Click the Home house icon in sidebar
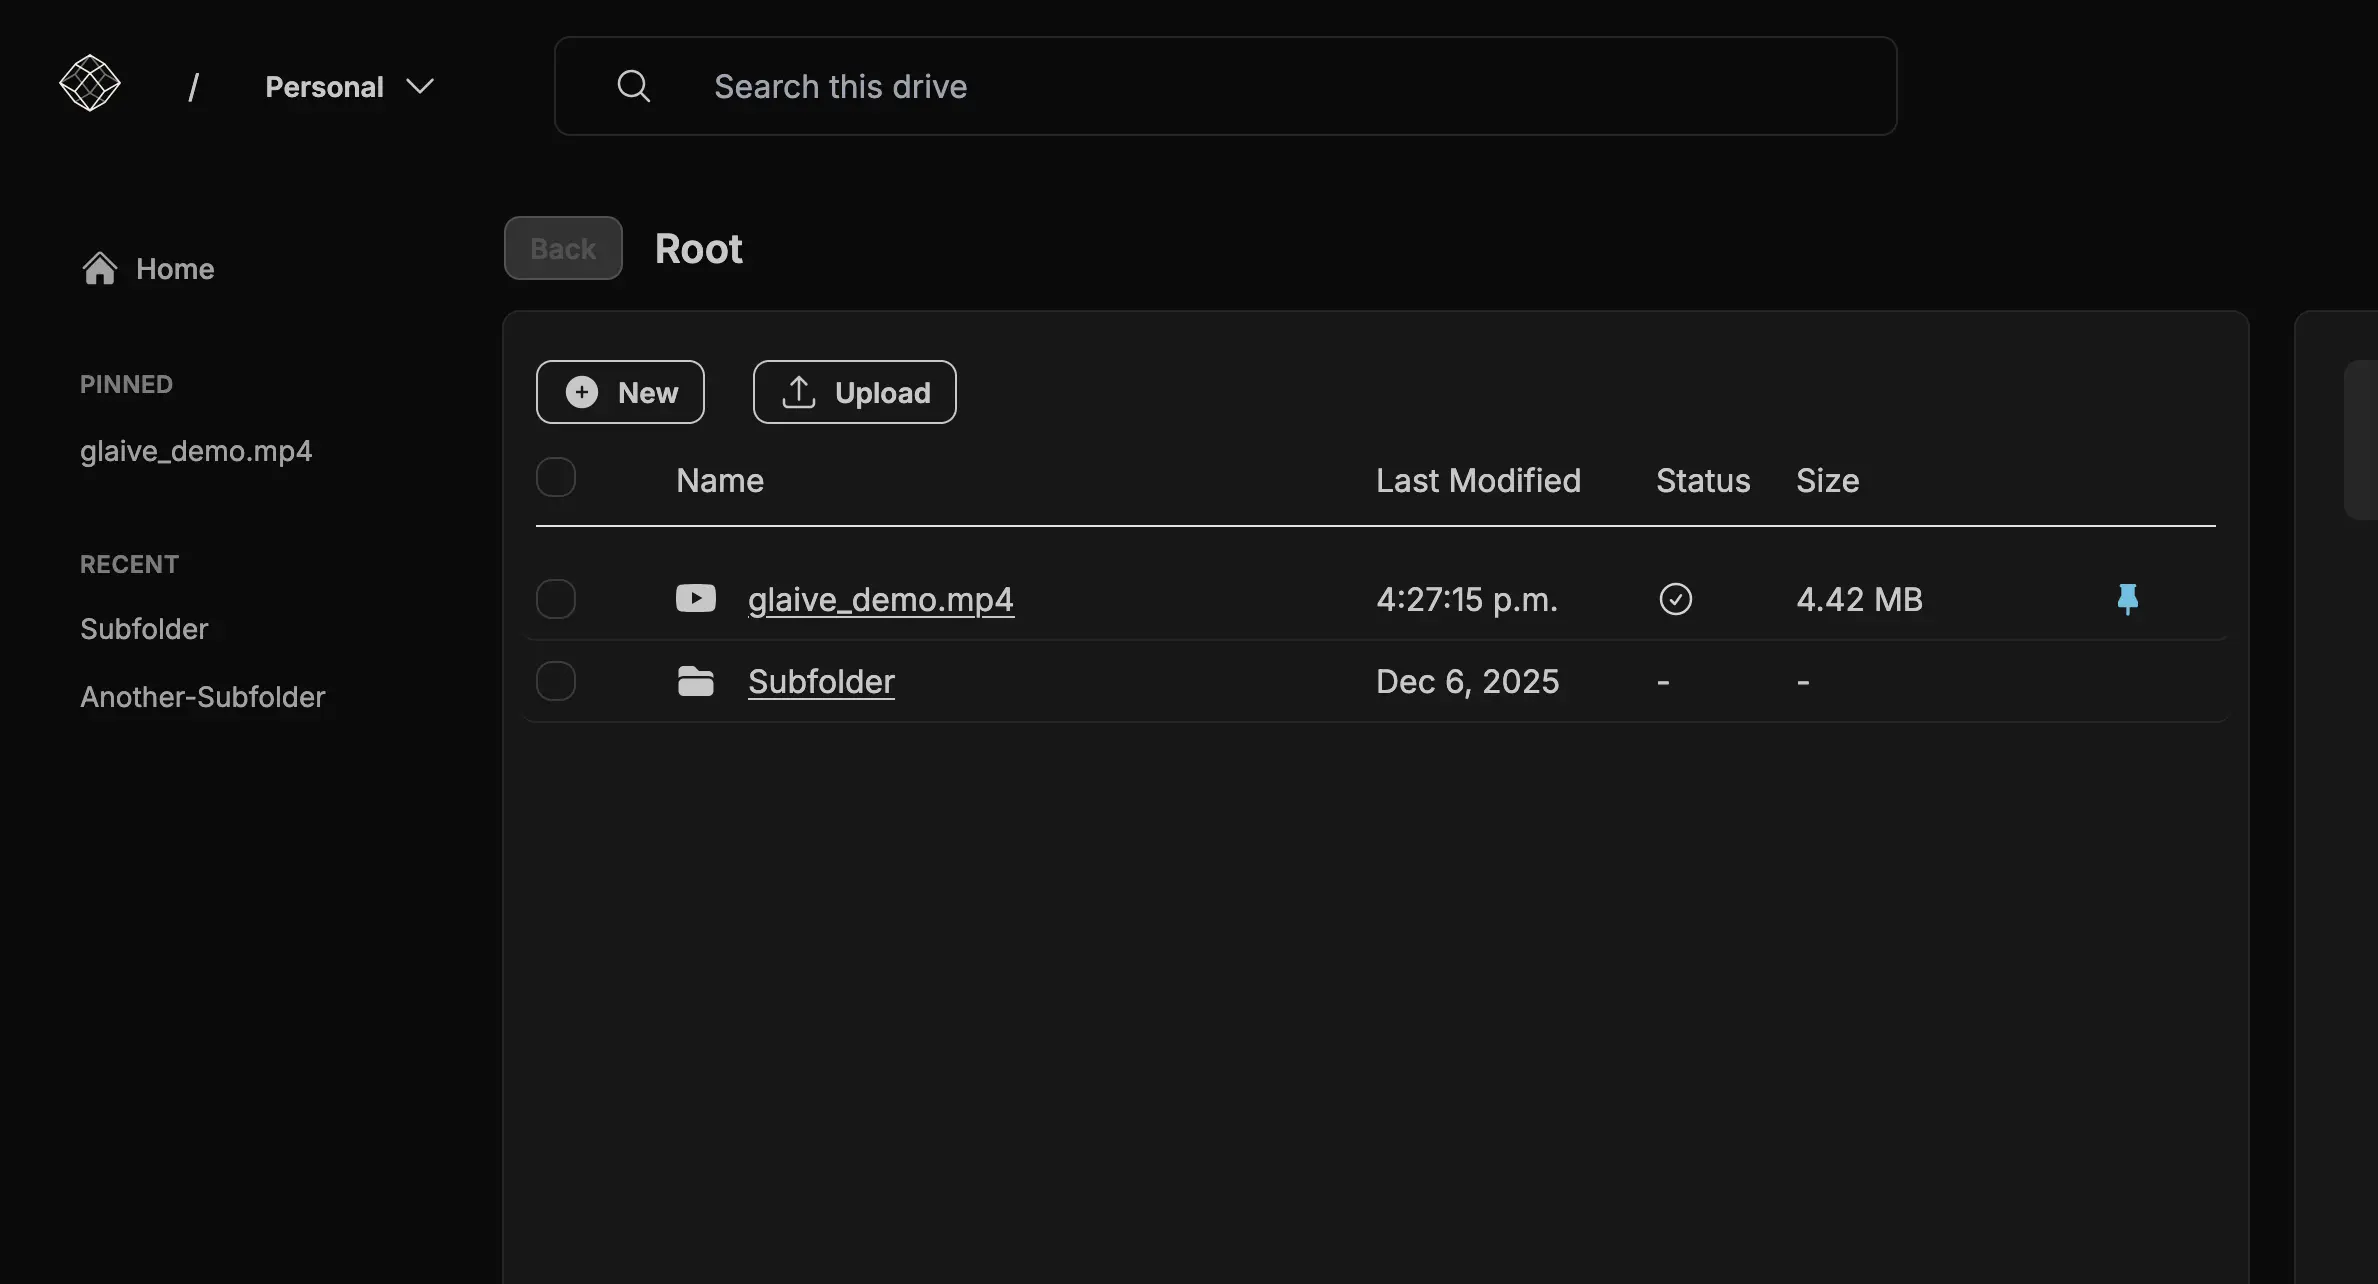 [99, 268]
